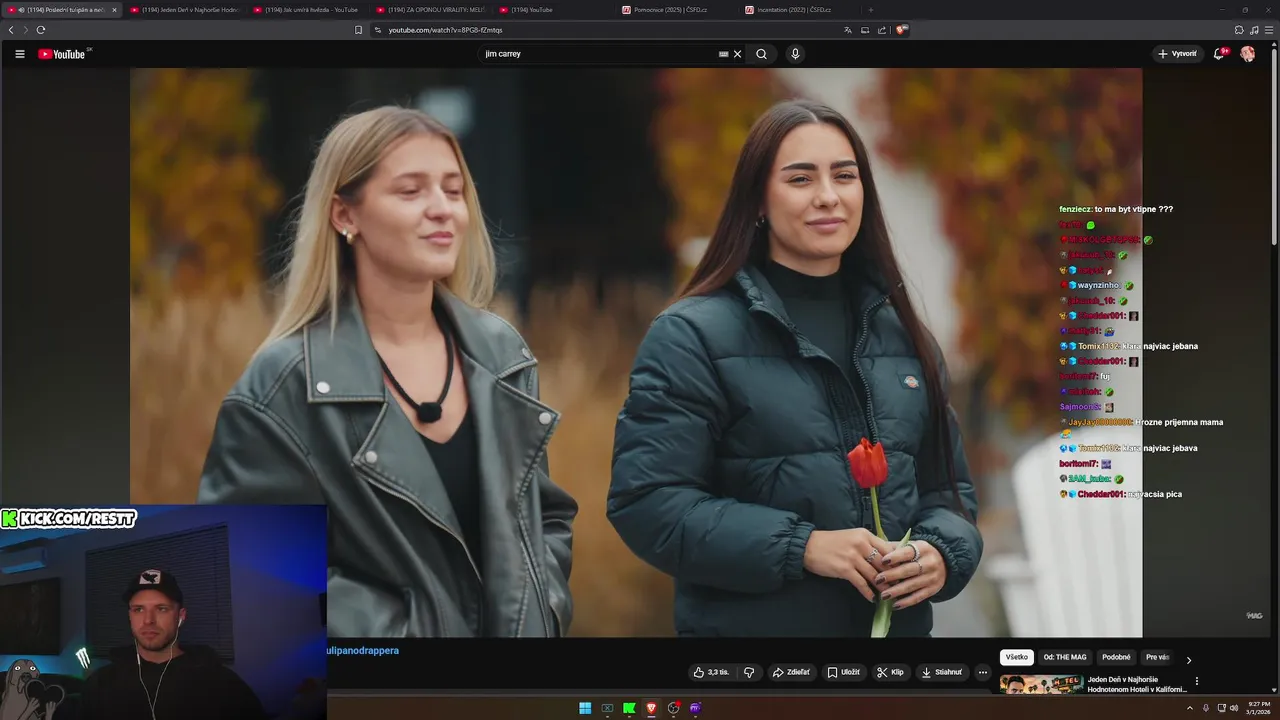Switch to Brave in taskbar
The image size is (1280, 720).
(651, 708)
